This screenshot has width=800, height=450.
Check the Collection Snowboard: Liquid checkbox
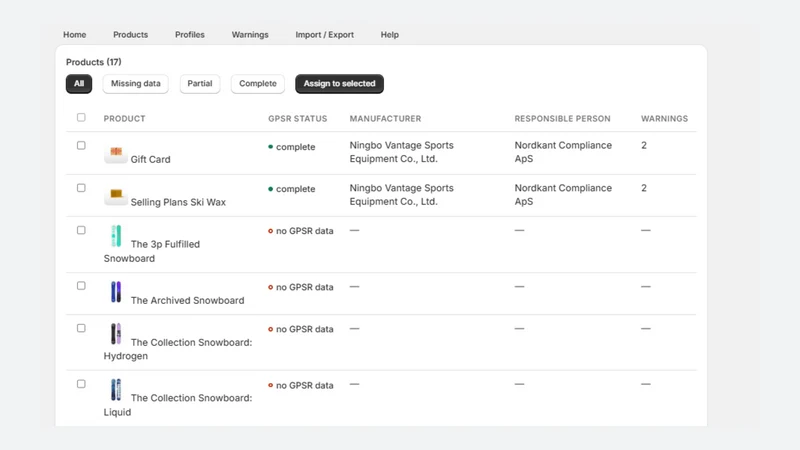pos(81,384)
